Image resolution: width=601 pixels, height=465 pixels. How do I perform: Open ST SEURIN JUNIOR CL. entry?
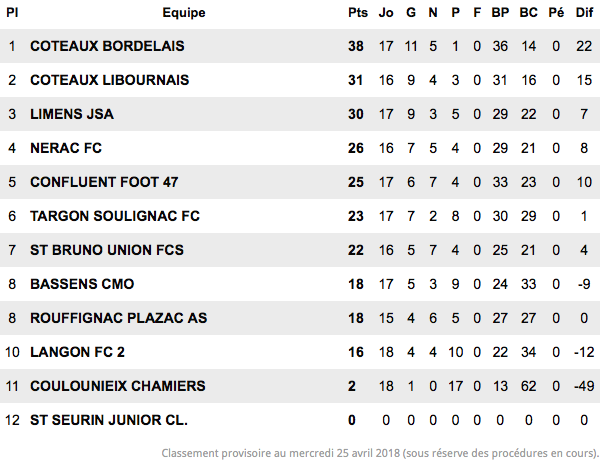pos(109,420)
